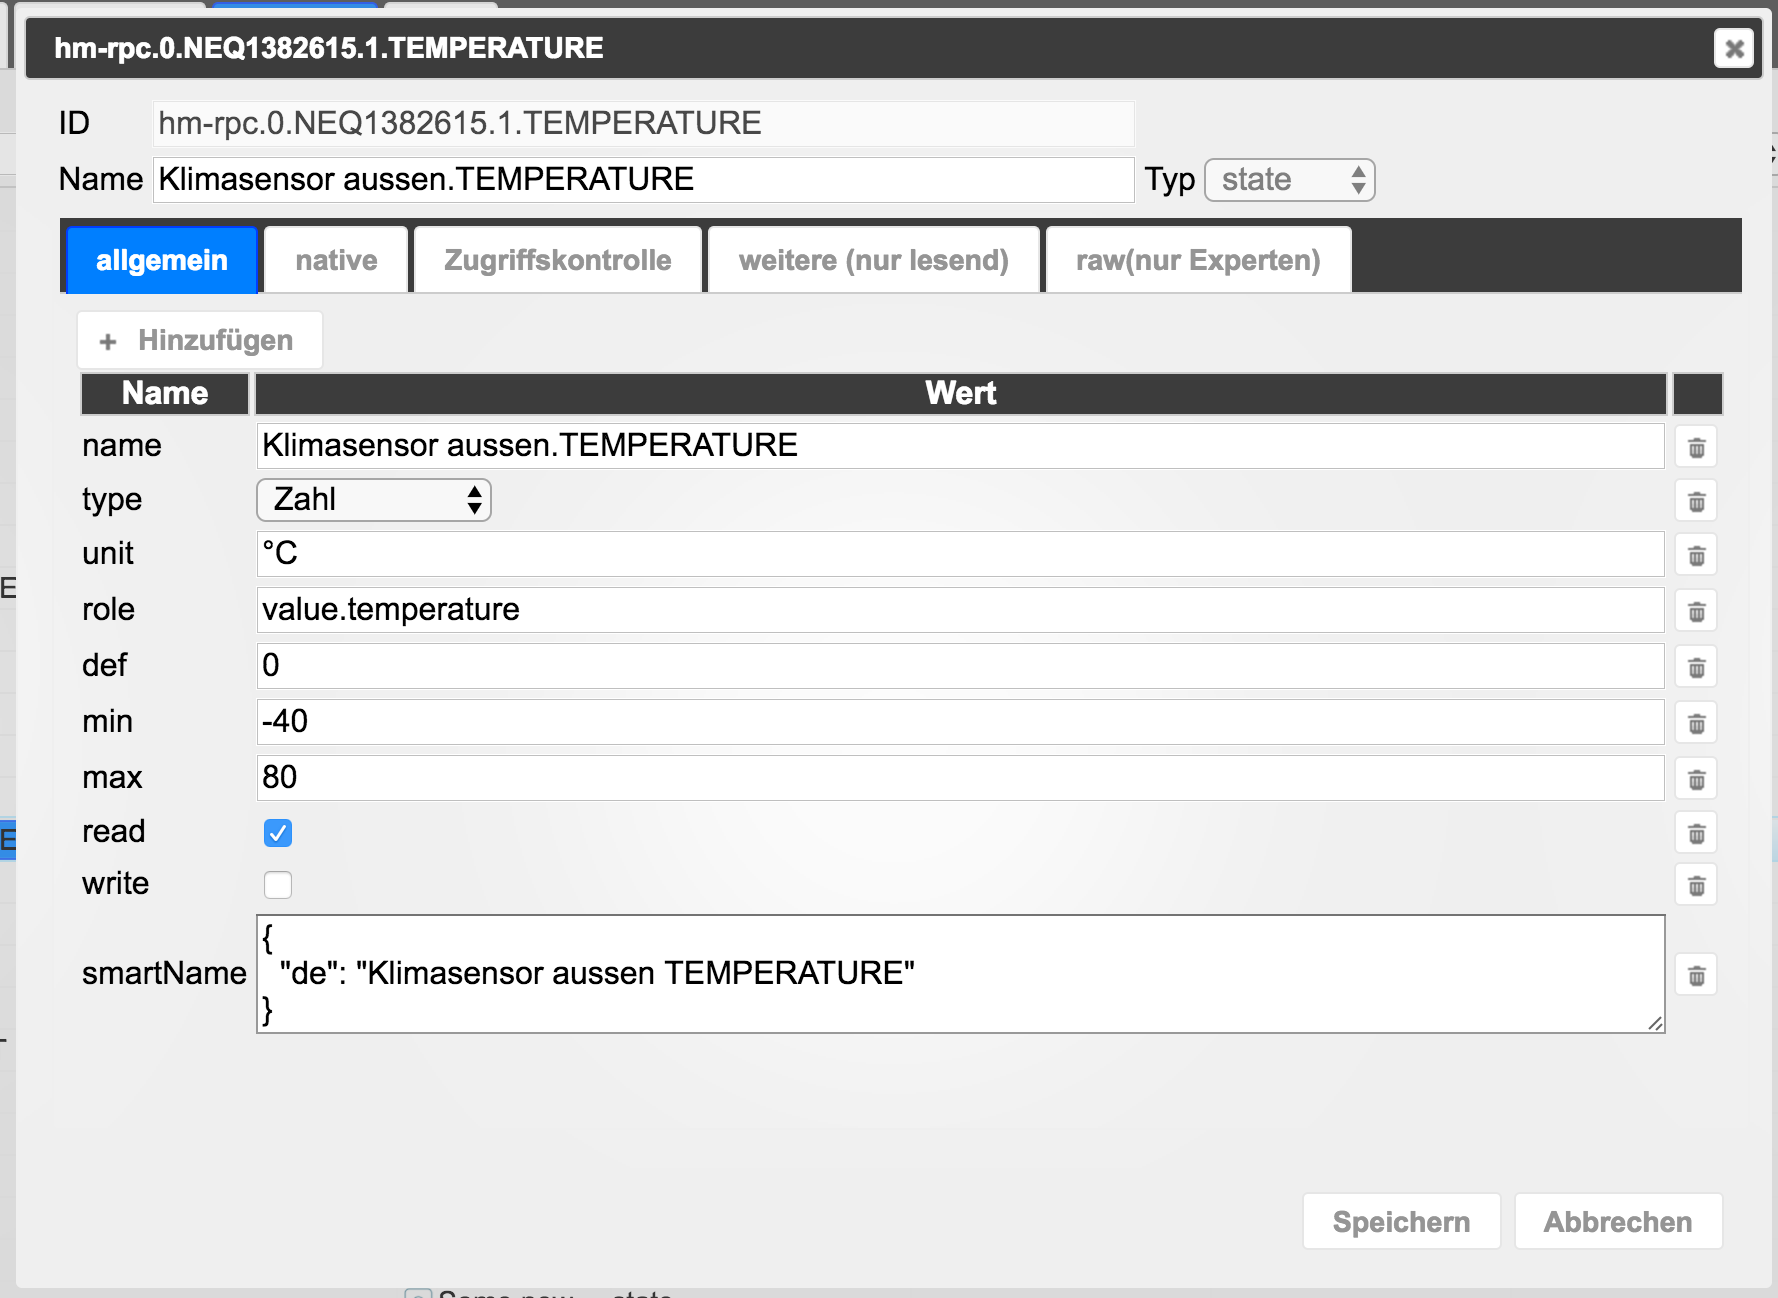Delete the role row with trash icon
1778x1298 pixels.
pyautogui.click(x=1696, y=611)
